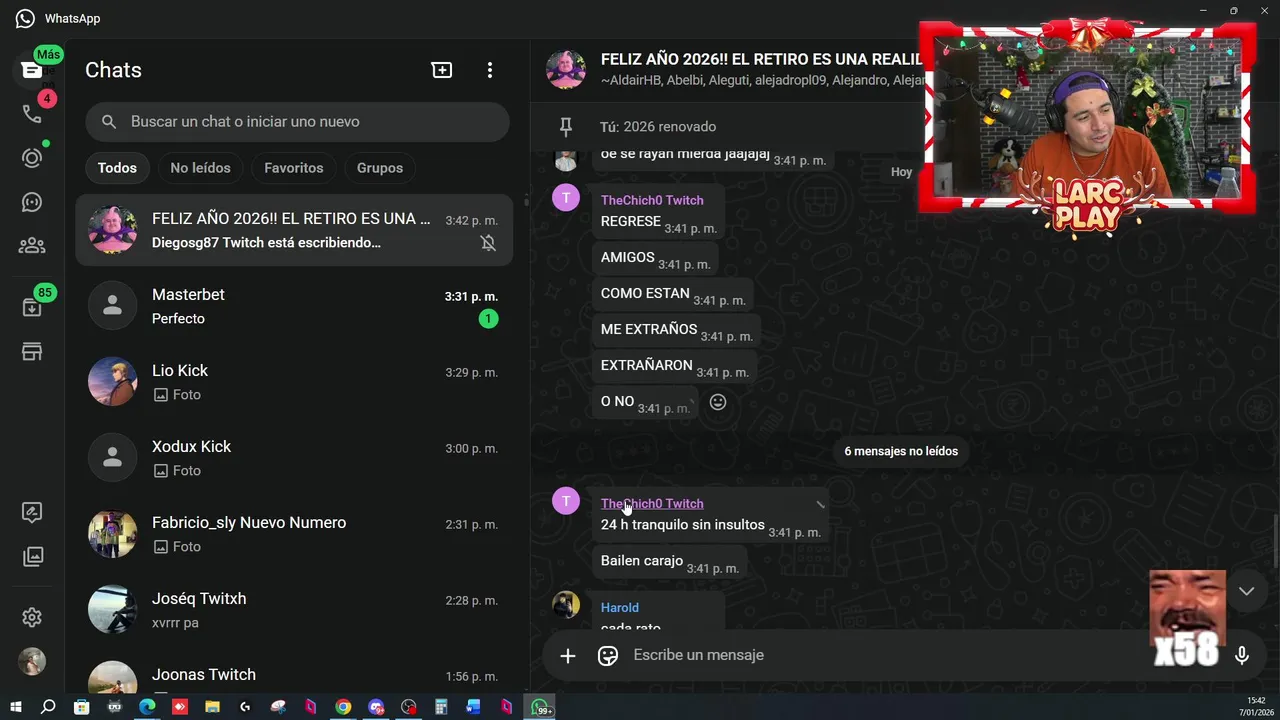
Task: Open the AI chat icon above media
Action: (x=32, y=512)
